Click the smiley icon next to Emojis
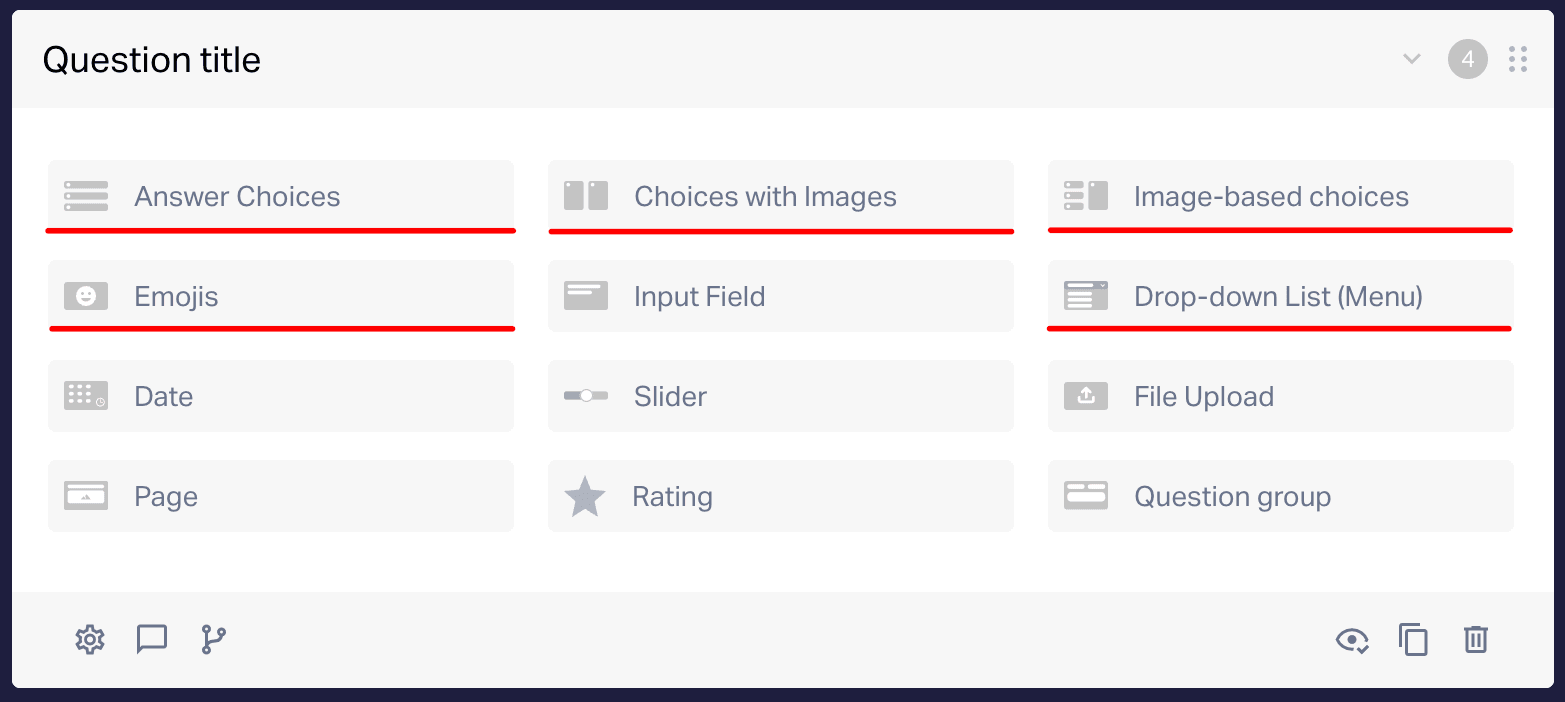This screenshot has height=702, width=1565. (86, 296)
